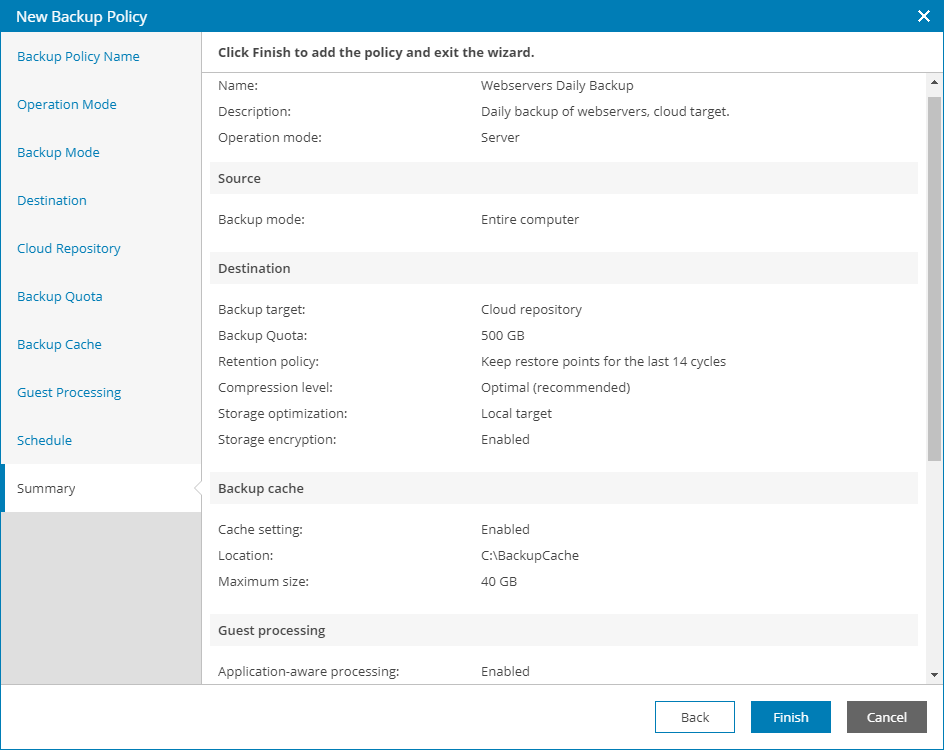This screenshot has width=944, height=750.
Task: Select the Destination wizard step
Action: pos(52,201)
